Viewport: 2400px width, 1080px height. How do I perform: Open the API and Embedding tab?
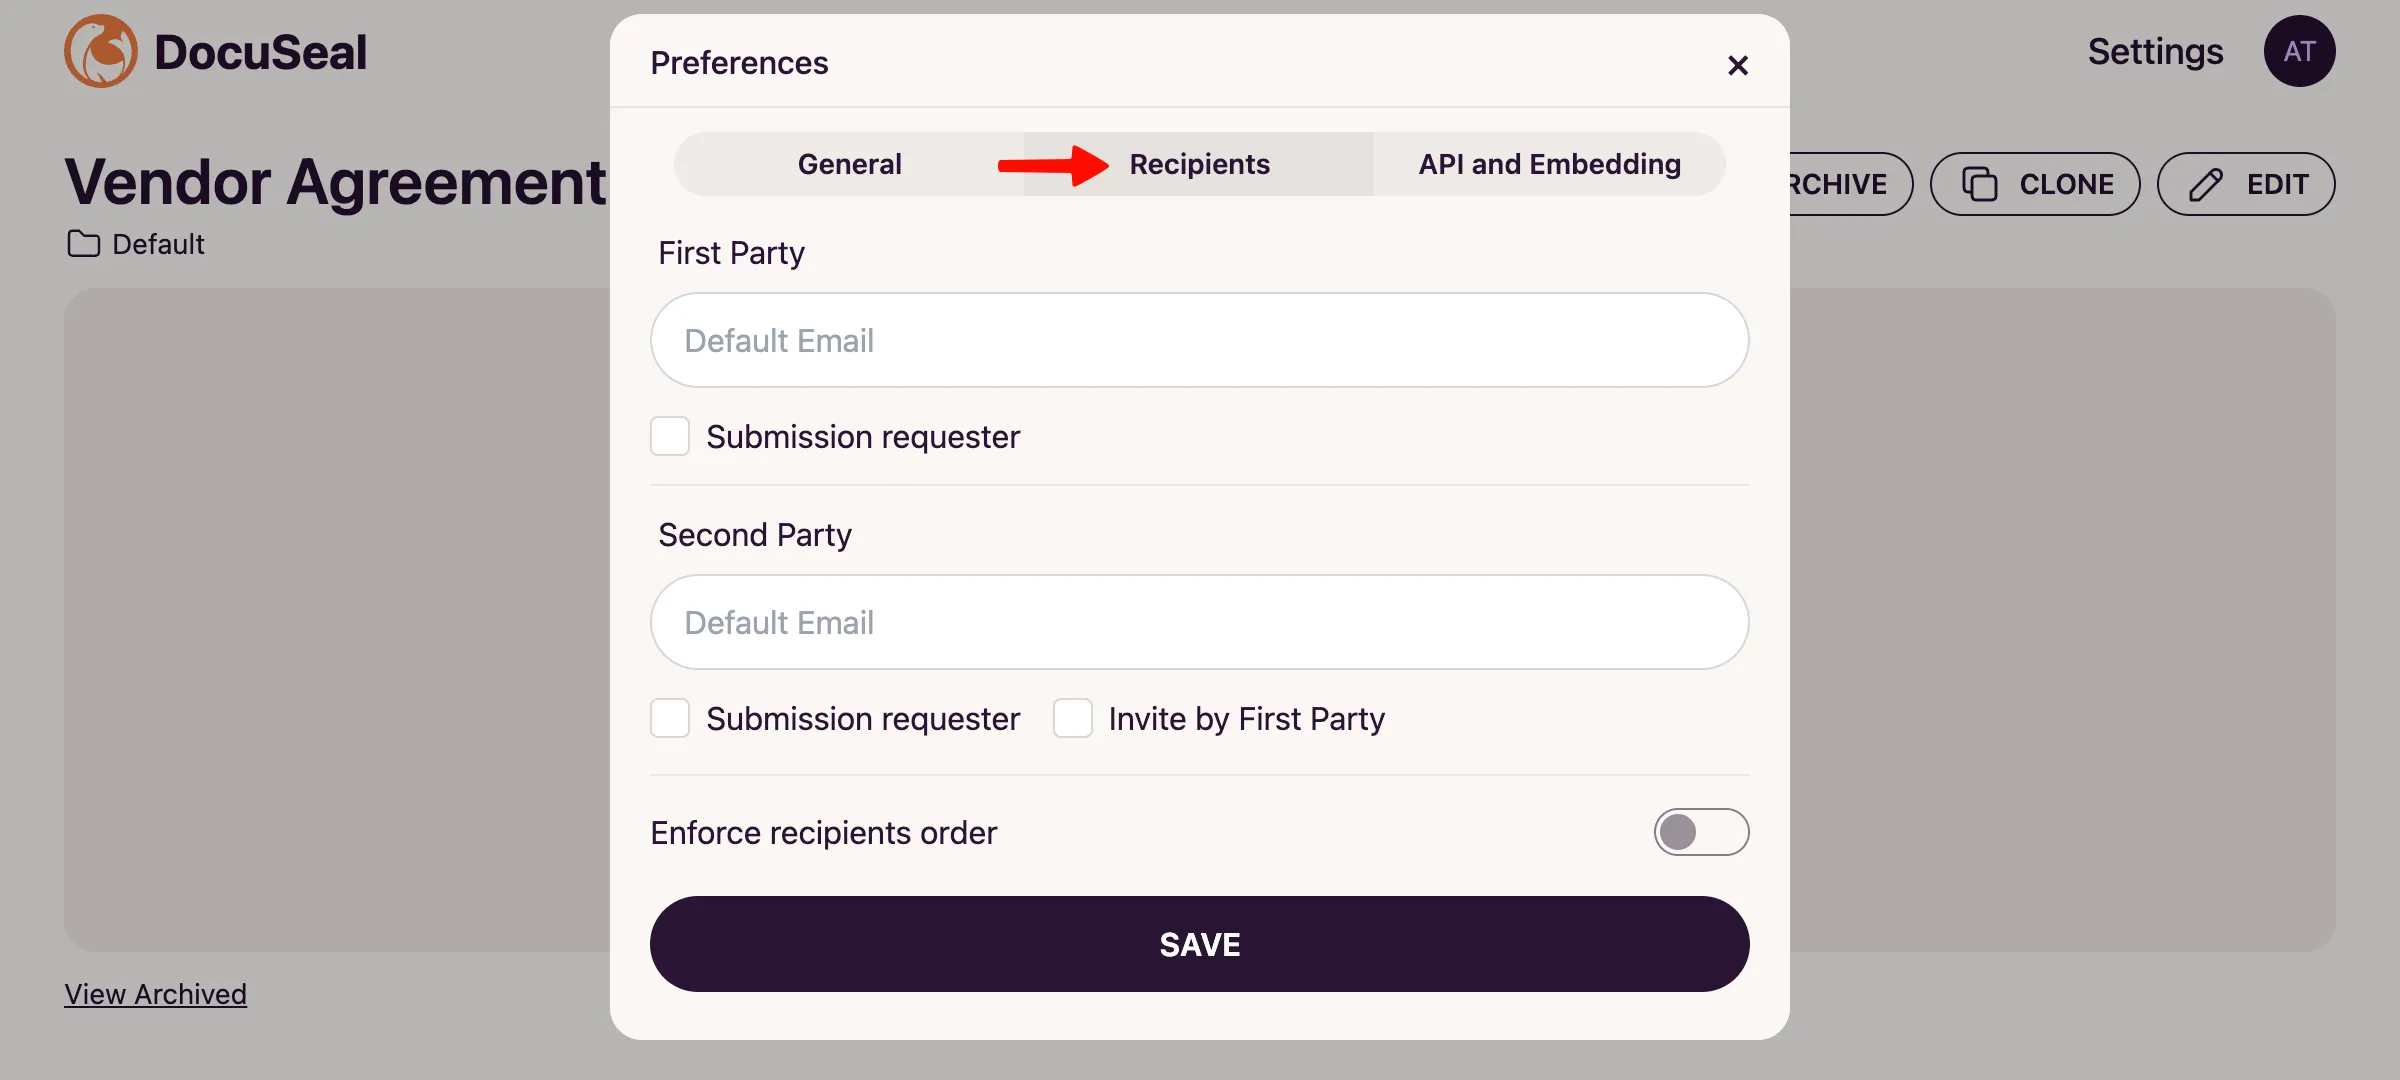click(1549, 164)
